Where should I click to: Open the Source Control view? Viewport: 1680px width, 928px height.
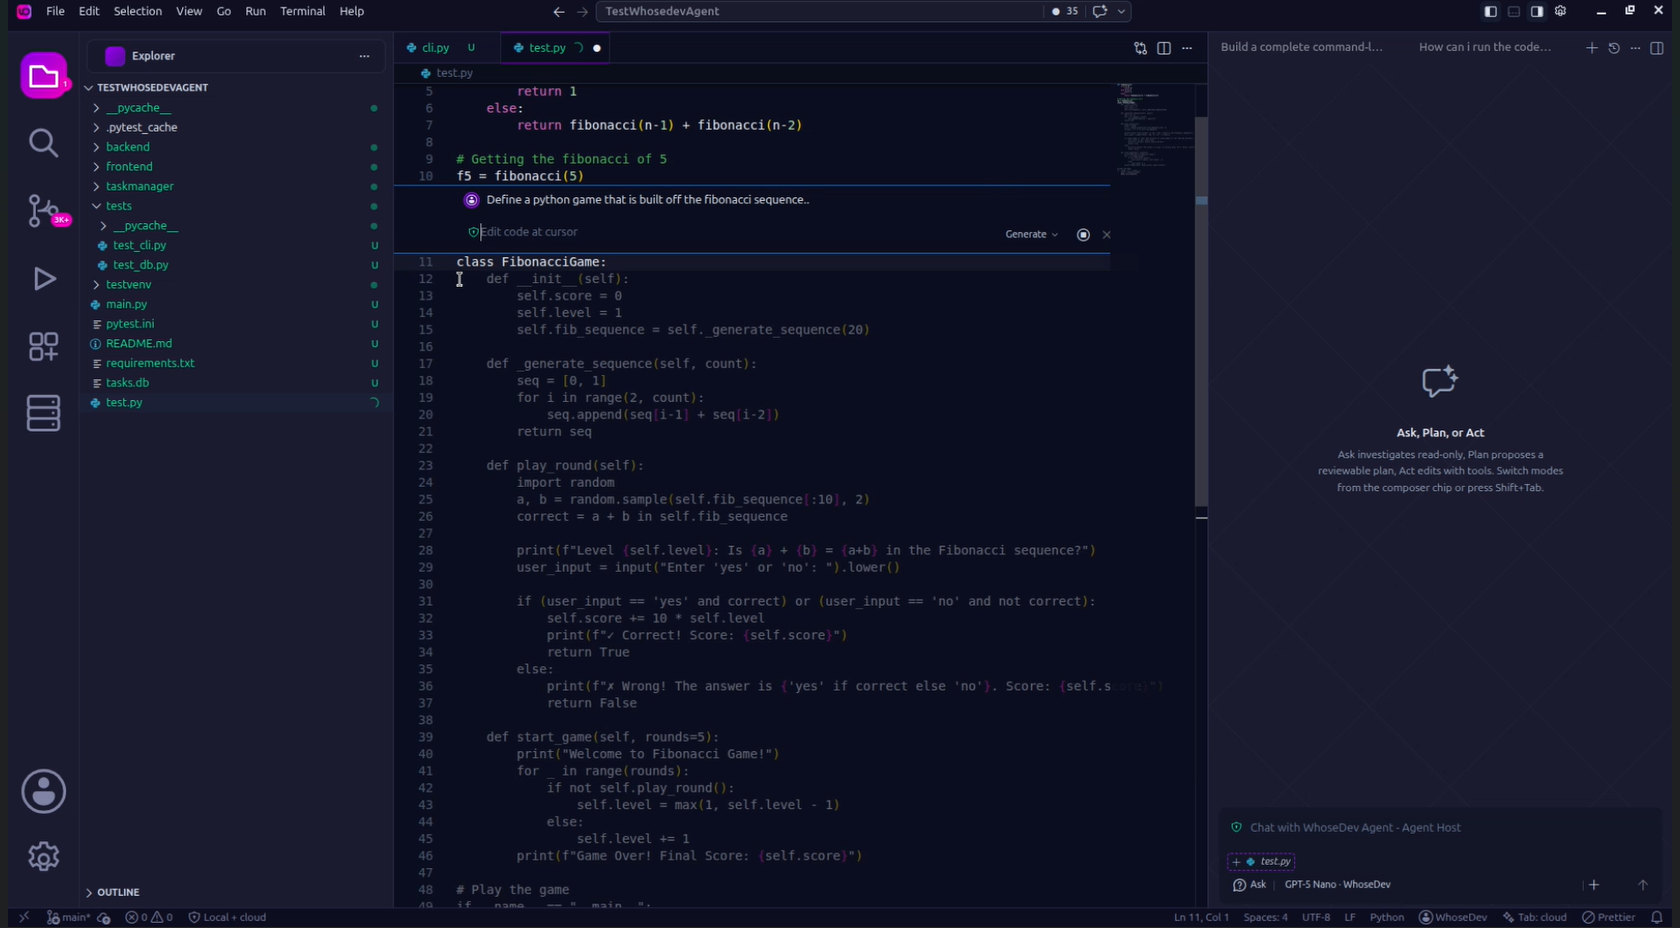[44, 210]
